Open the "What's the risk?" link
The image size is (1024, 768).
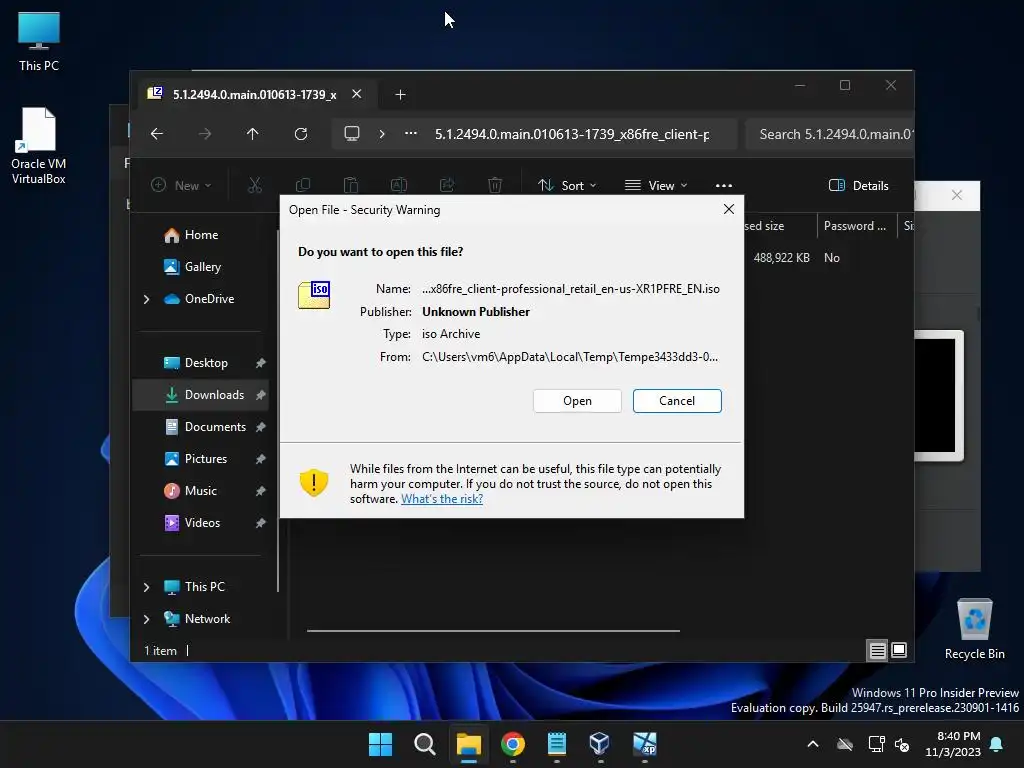click(441, 499)
